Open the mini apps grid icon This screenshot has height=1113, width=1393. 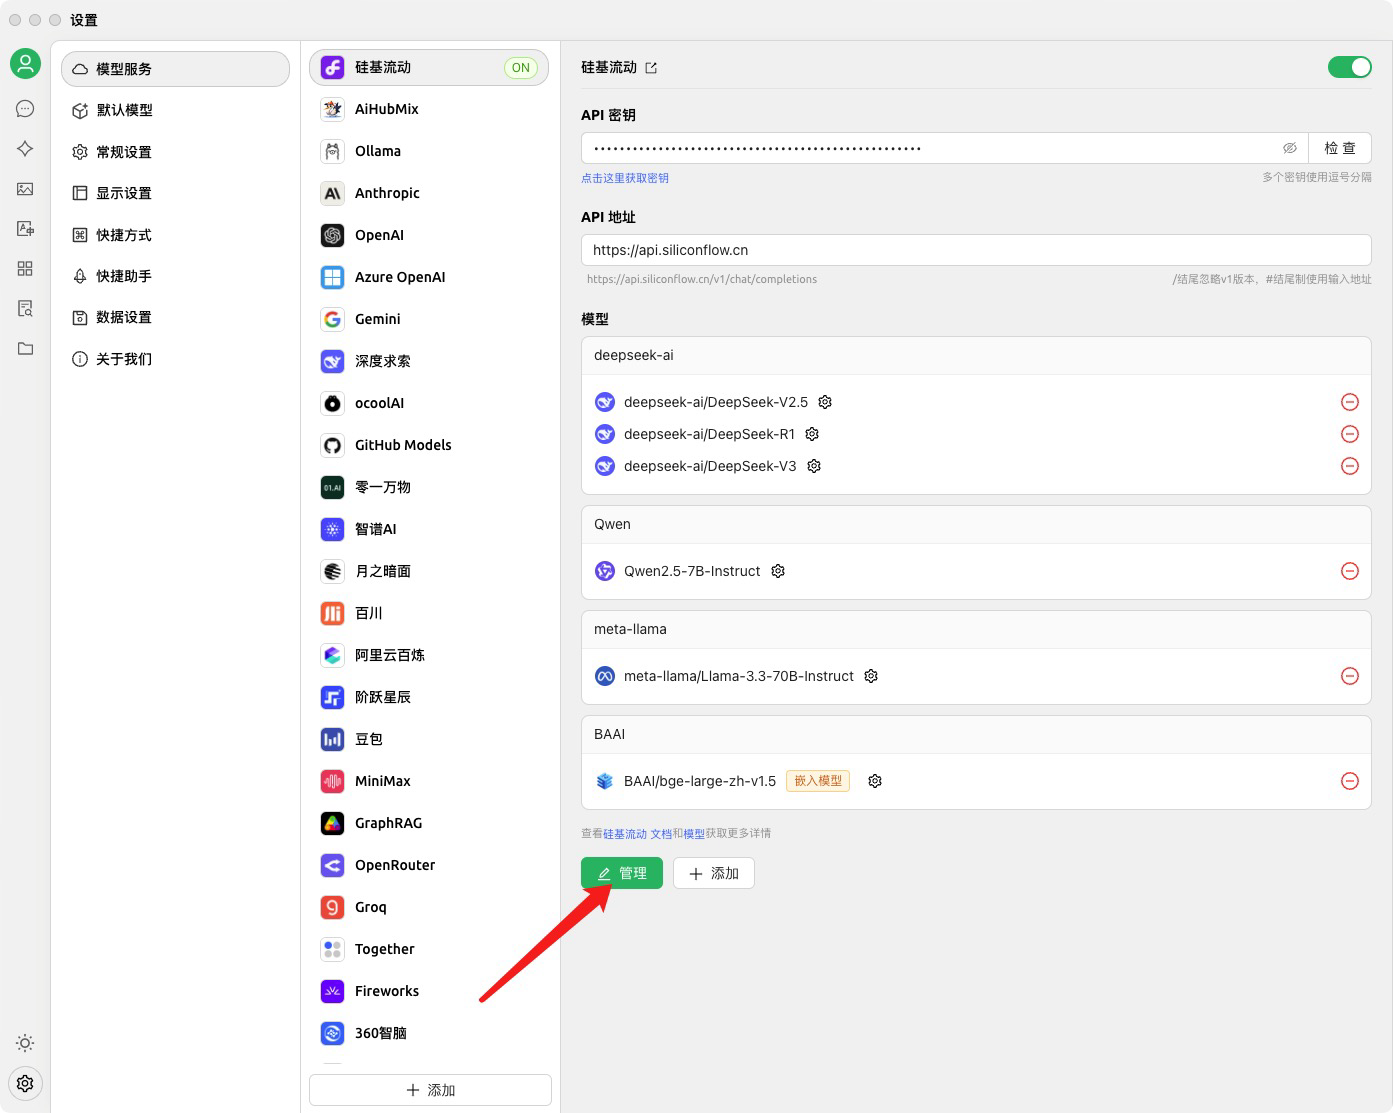pyautogui.click(x=25, y=268)
